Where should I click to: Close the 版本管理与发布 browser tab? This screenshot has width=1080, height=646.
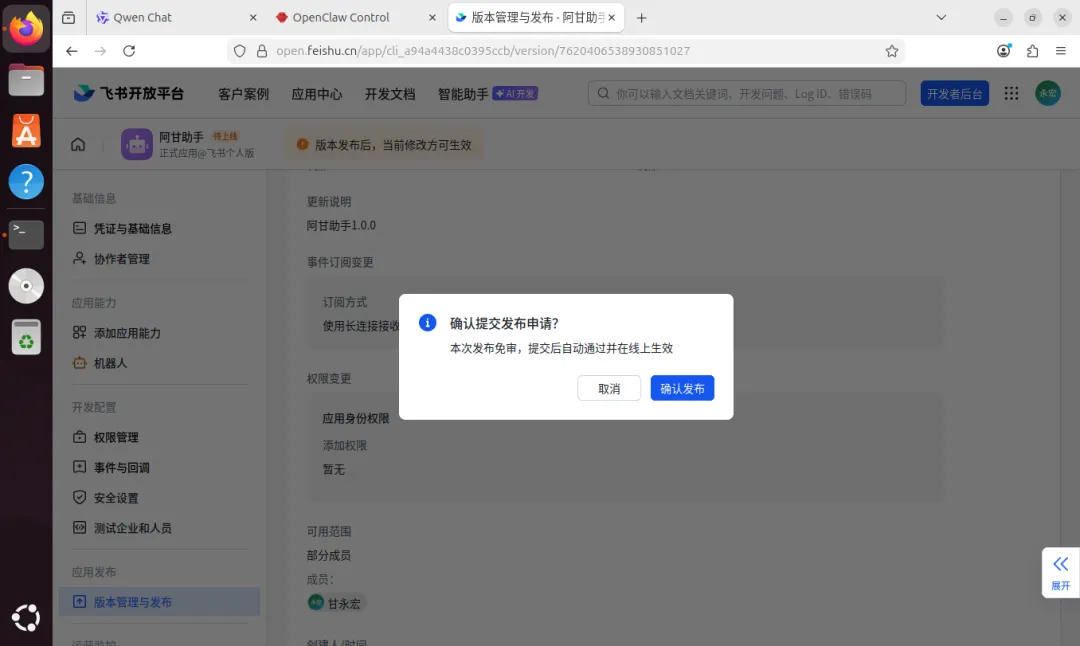(x=612, y=17)
